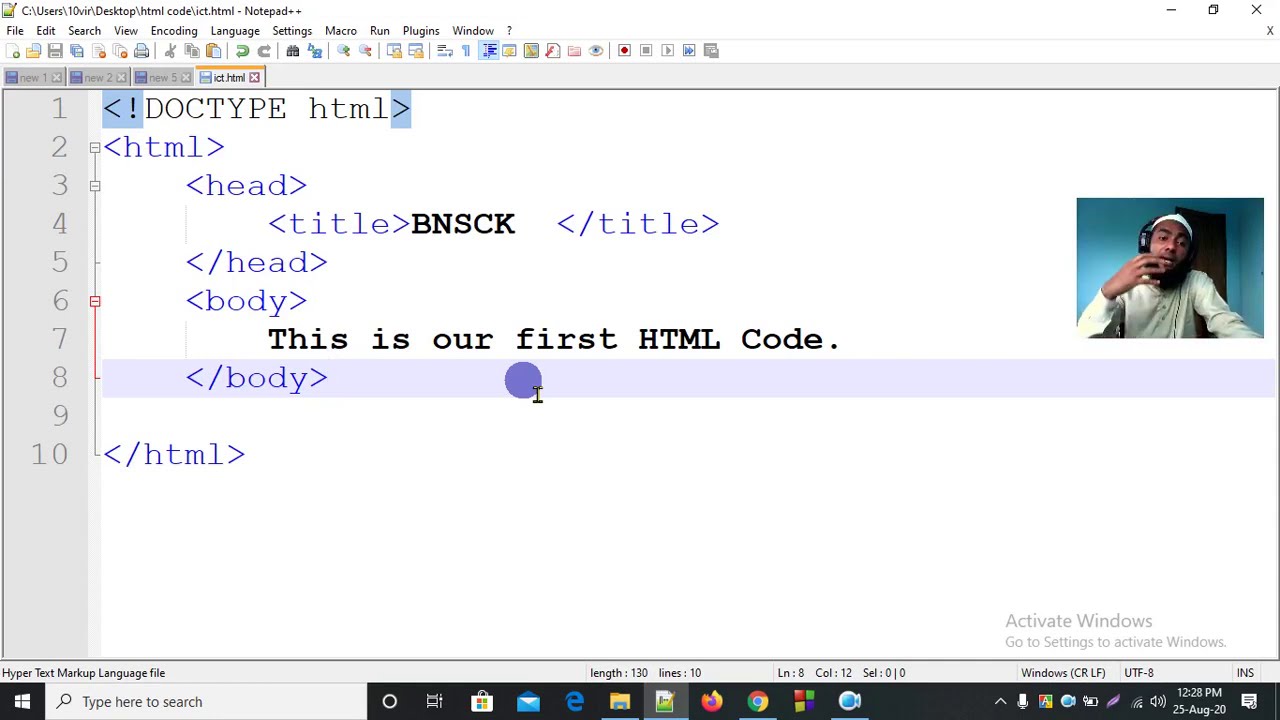Open Google Chrome from the taskbar
The width and height of the screenshot is (1280, 720).
pyautogui.click(x=757, y=701)
